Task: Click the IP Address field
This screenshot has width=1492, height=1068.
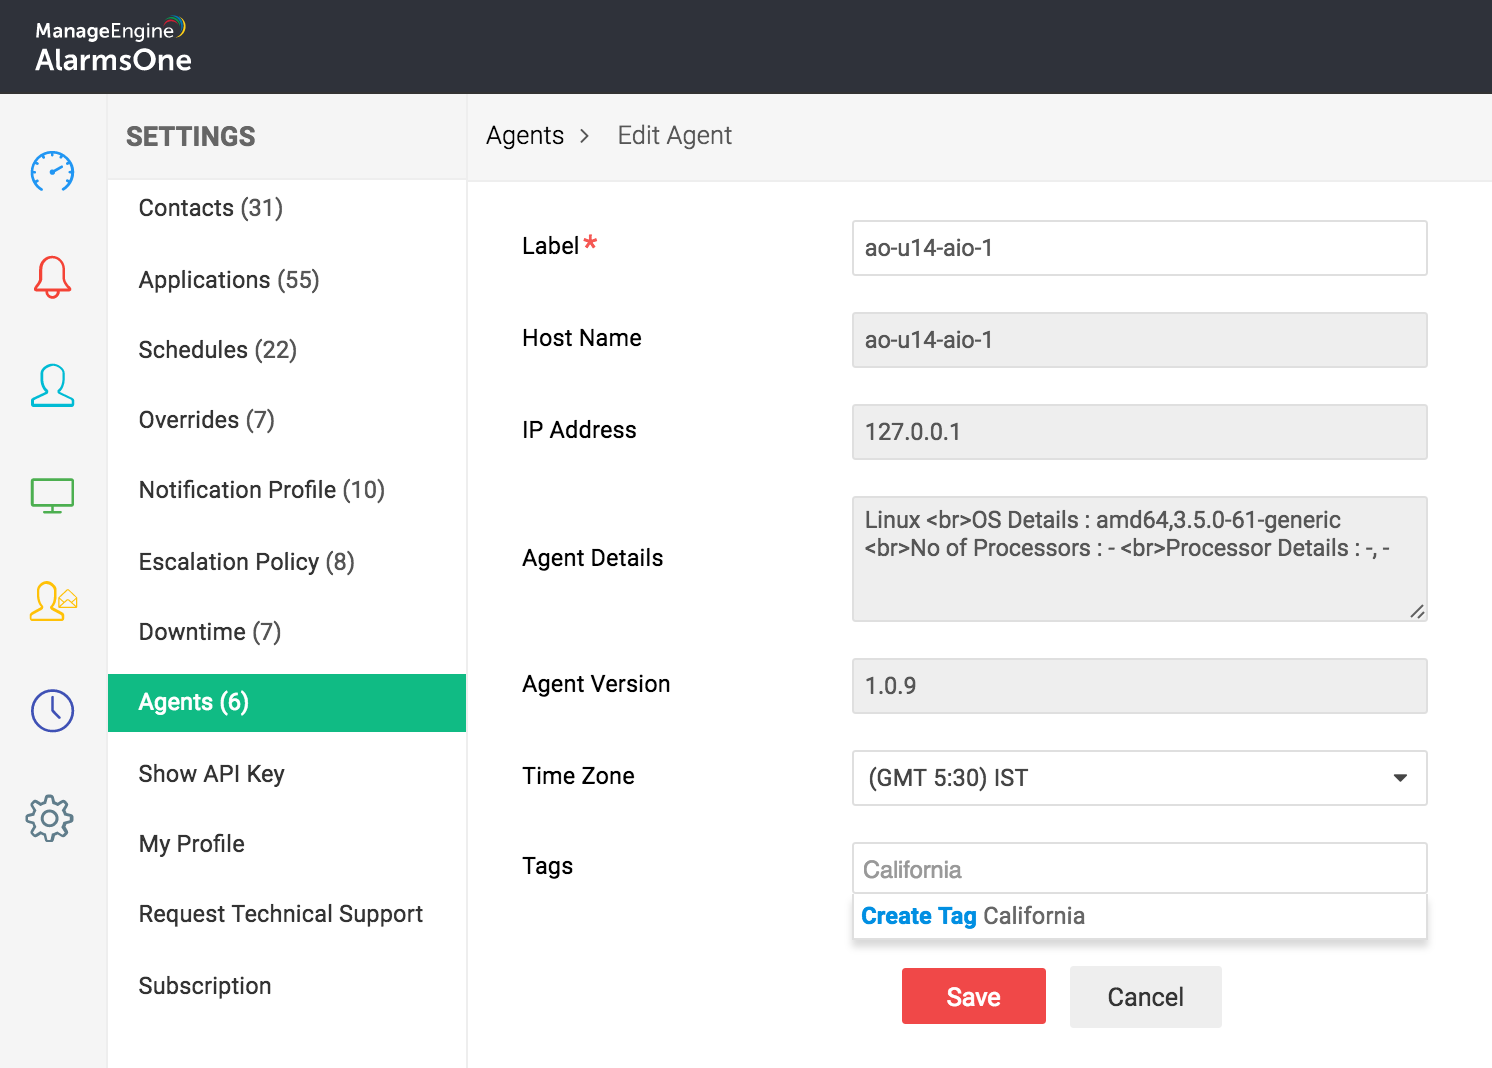Action: pyautogui.click(x=1139, y=432)
